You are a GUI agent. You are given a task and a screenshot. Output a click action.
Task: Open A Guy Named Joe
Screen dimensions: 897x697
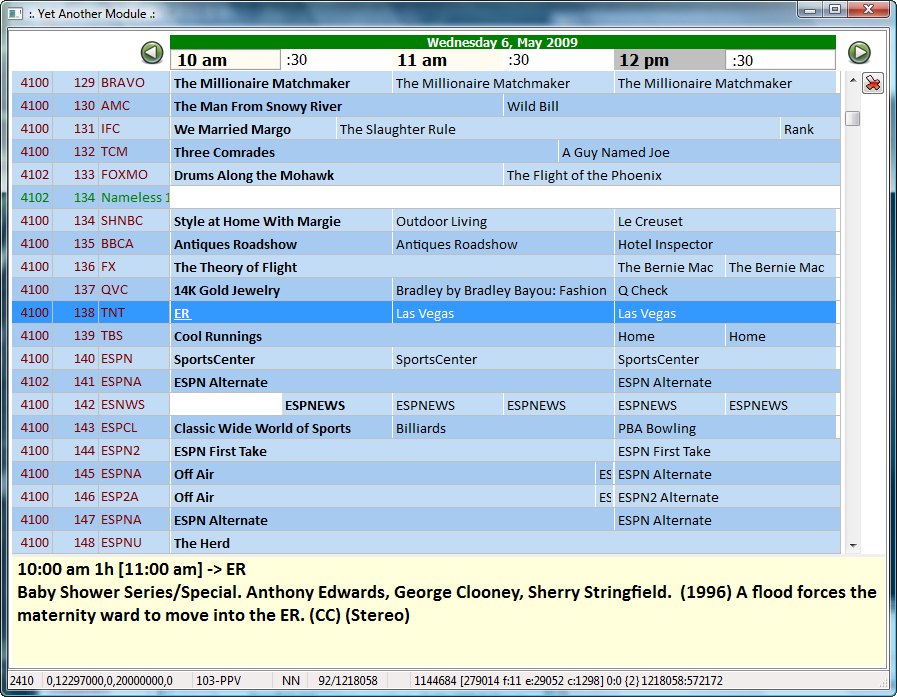click(x=700, y=152)
